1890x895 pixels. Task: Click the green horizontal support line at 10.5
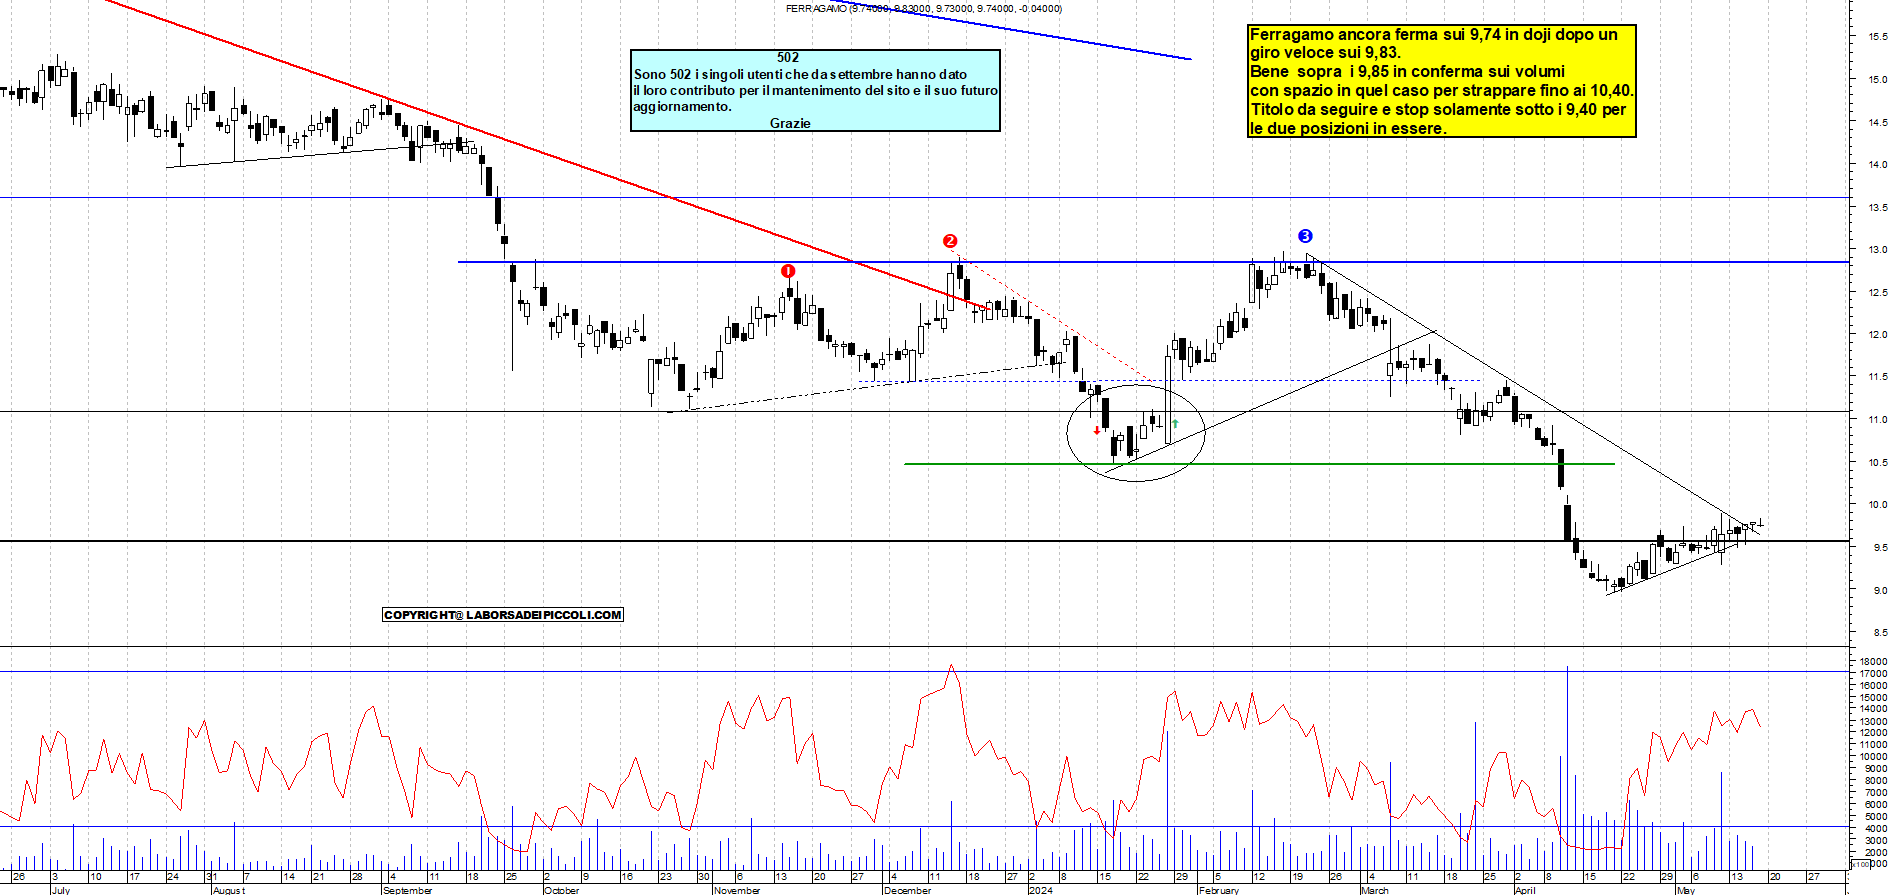point(1260,464)
